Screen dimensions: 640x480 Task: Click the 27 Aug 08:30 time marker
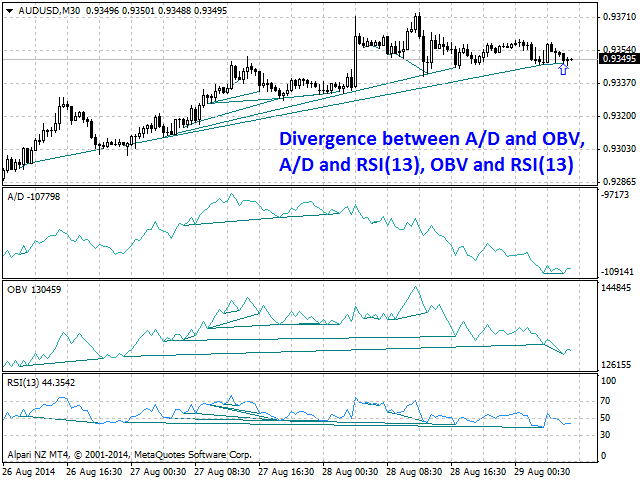[222, 472]
